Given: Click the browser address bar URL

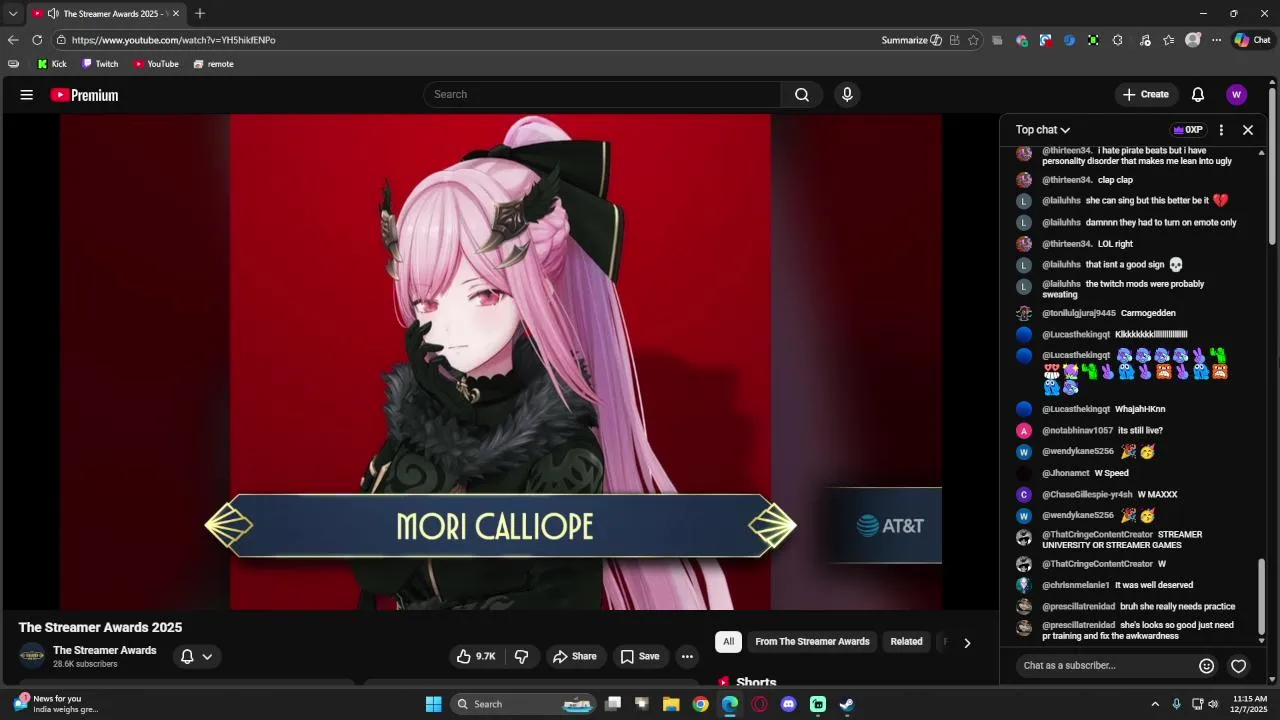Looking at the screenshot, I should click(x=174, y=40).
